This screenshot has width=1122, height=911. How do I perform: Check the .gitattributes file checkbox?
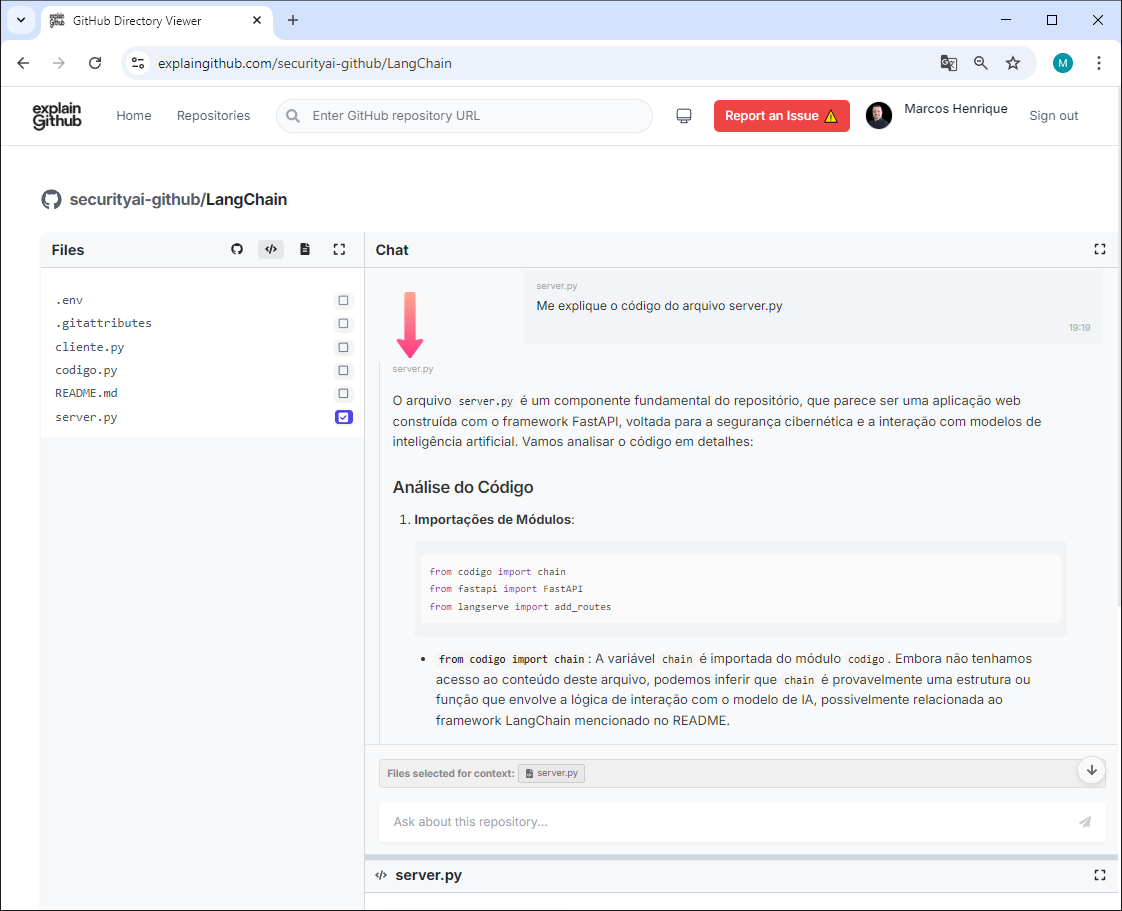click(343, 323)
